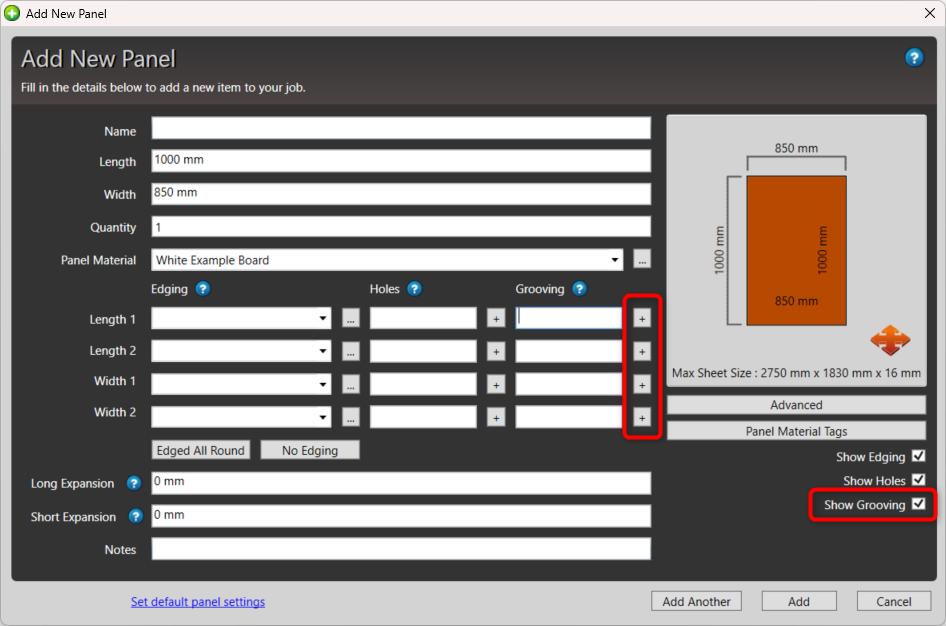
Task: Open the help icon in the header
Action: coord(914,58)
